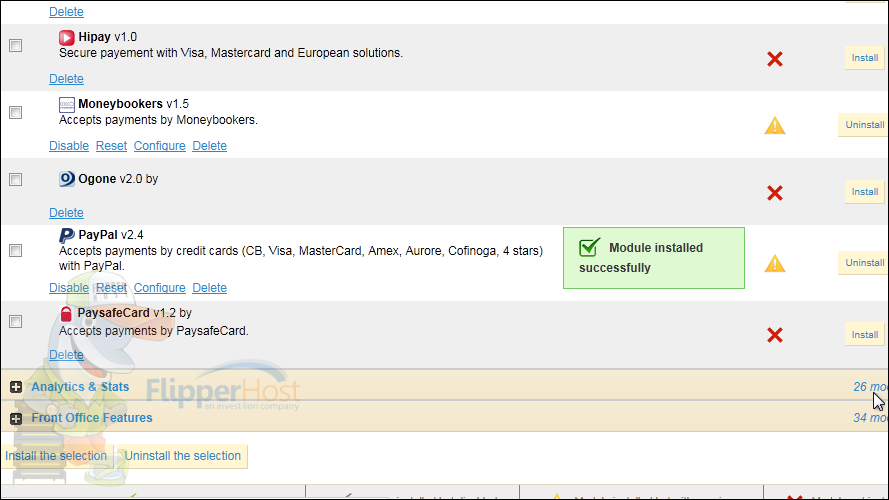Tick the PaysafeCard module checkbox
889x500 pixels.
pyautogui.click(x=16, y=321)
